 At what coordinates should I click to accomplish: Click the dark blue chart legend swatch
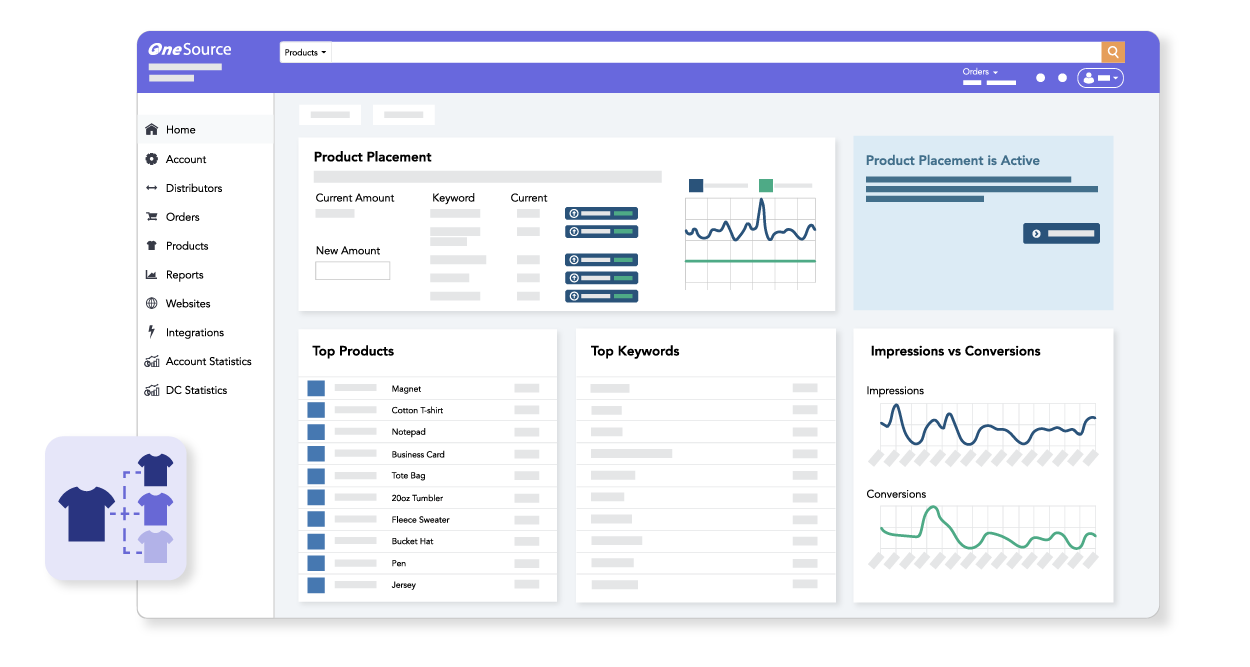(x=696, y=185)
